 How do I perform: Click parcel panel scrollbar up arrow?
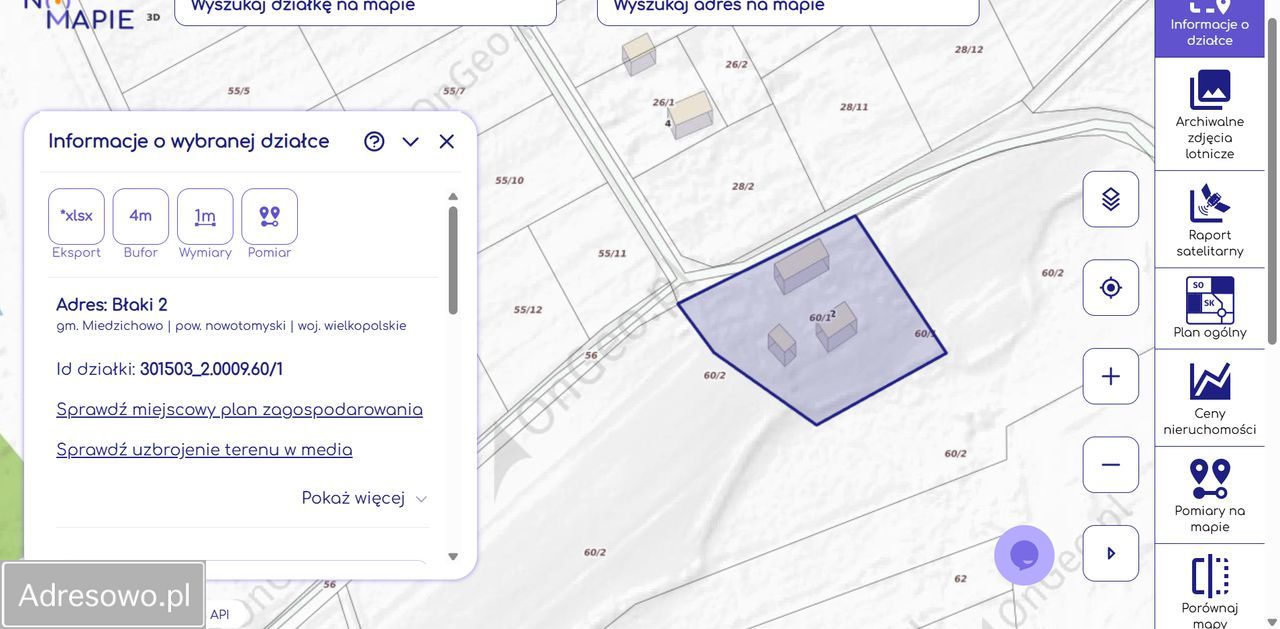[453, 196]
